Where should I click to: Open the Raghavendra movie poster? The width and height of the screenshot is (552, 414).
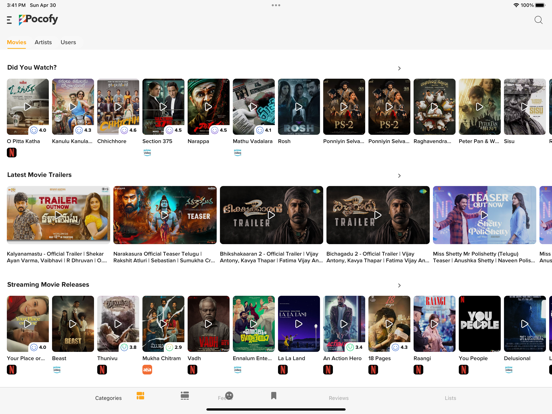click(x=434, y=107)
